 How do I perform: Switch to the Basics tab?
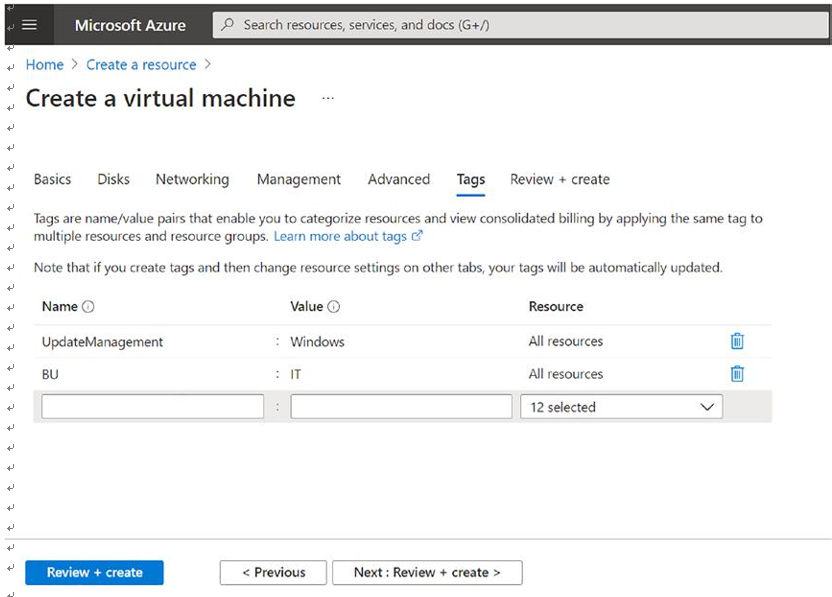pos(53,179)
